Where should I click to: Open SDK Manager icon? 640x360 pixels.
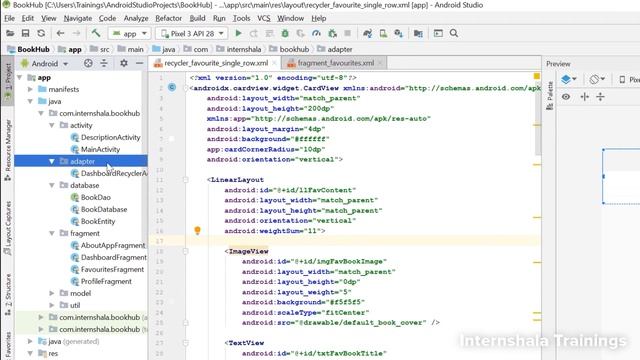tap(399, 33)
